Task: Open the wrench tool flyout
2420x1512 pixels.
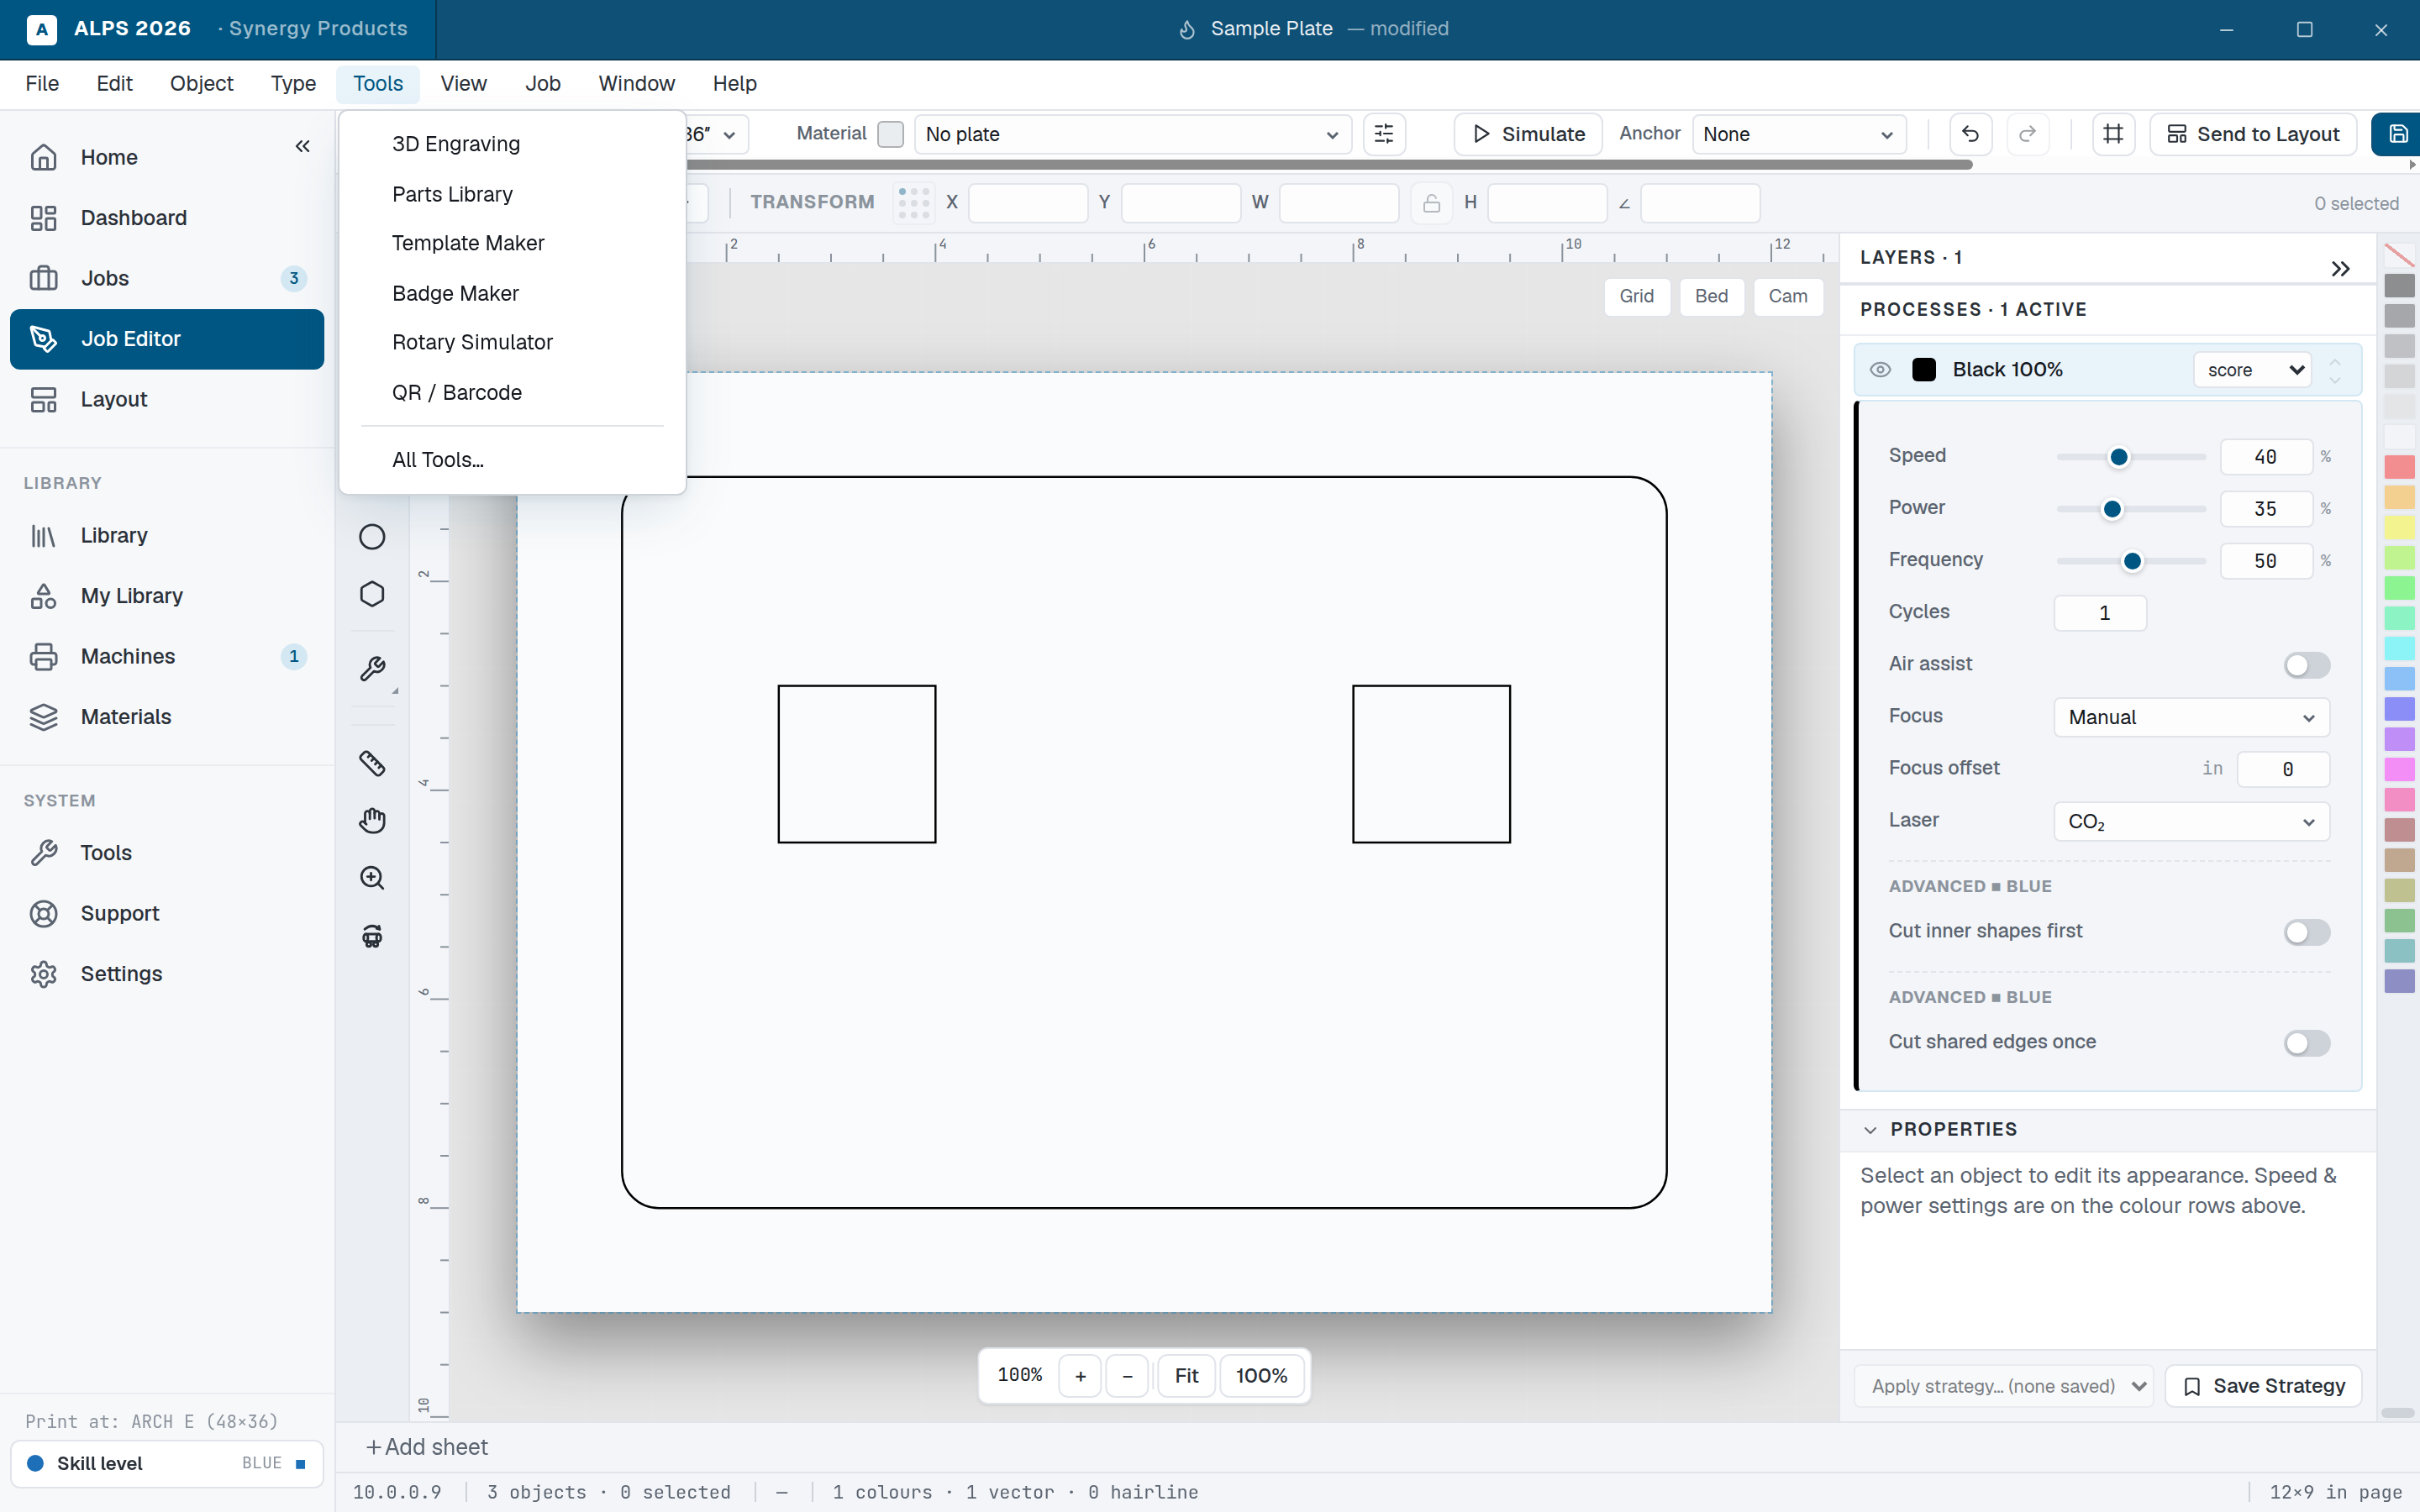Action: (372, 669)
